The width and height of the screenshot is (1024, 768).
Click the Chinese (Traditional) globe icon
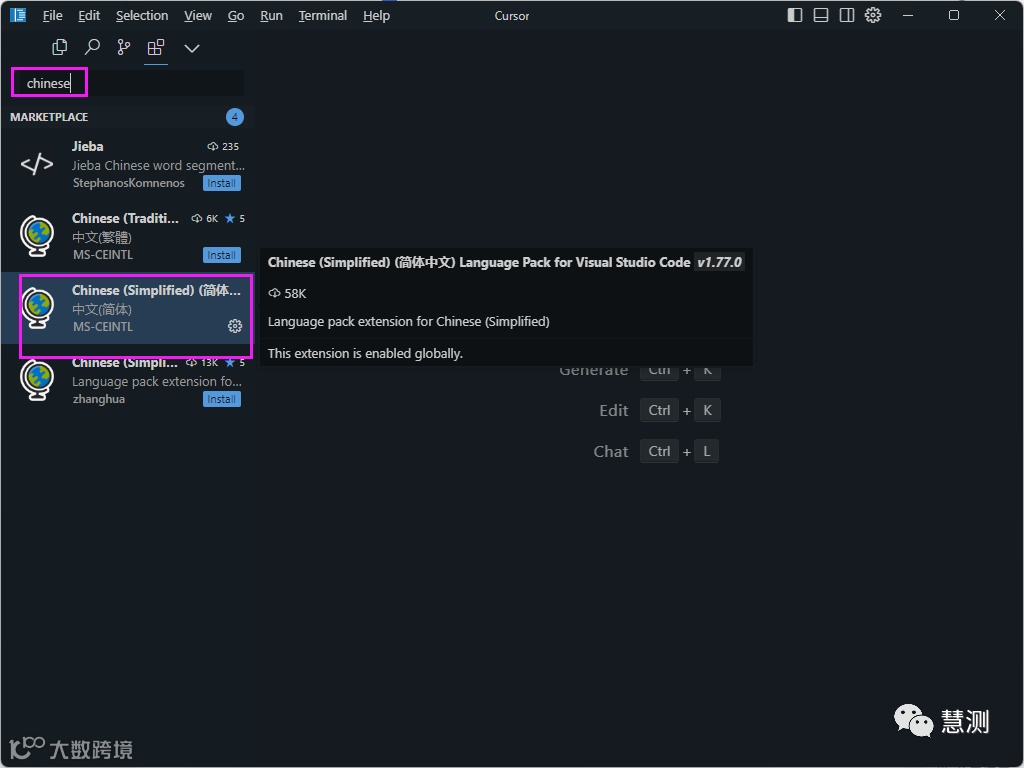(37, 236)
